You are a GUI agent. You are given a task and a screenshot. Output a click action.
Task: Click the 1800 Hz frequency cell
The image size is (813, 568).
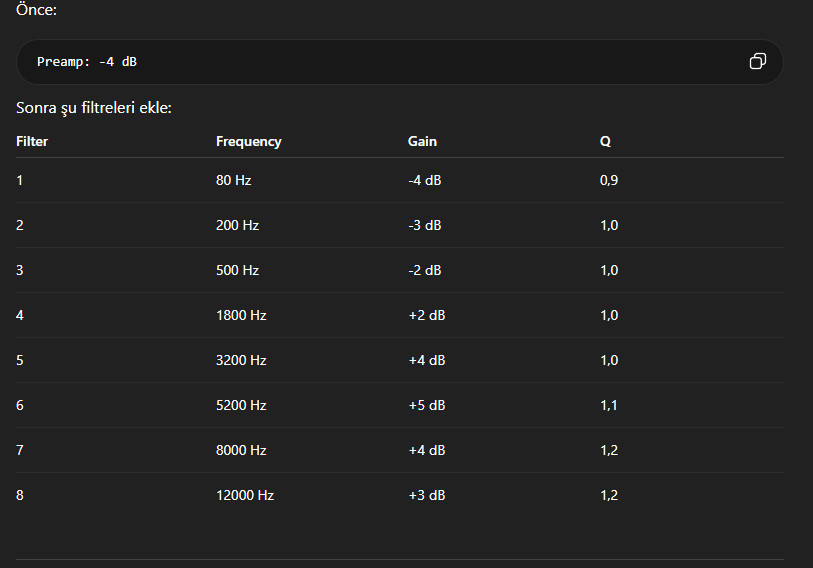[241, 315]
